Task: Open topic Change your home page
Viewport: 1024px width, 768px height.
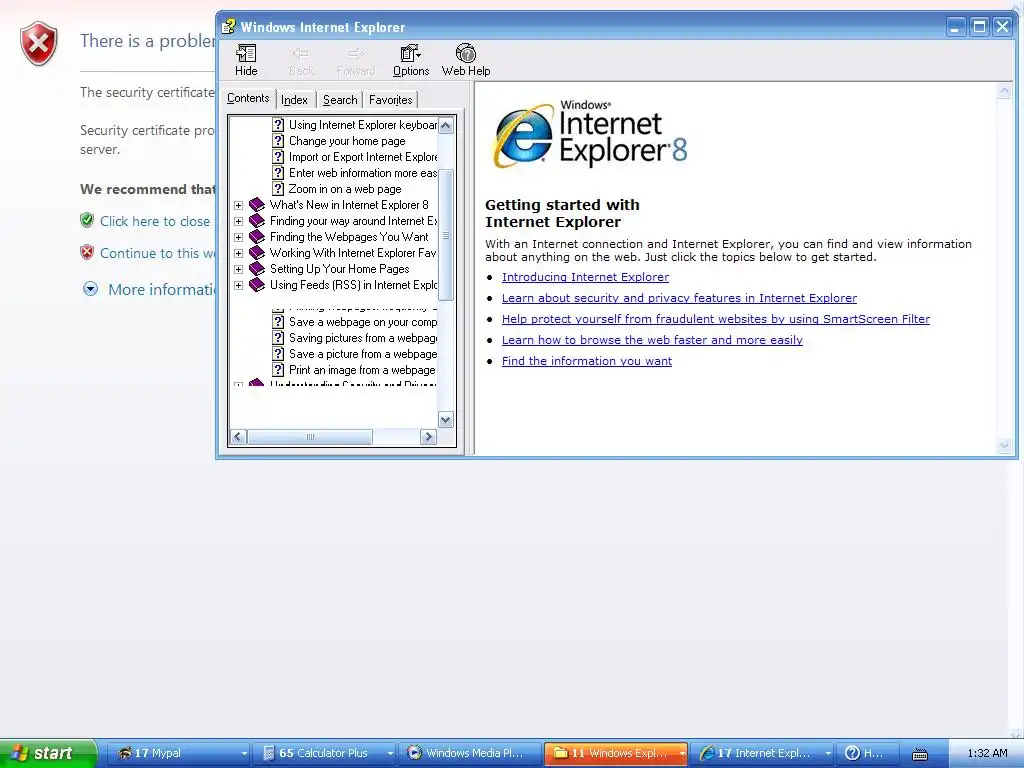Action: tap(347, 141)
